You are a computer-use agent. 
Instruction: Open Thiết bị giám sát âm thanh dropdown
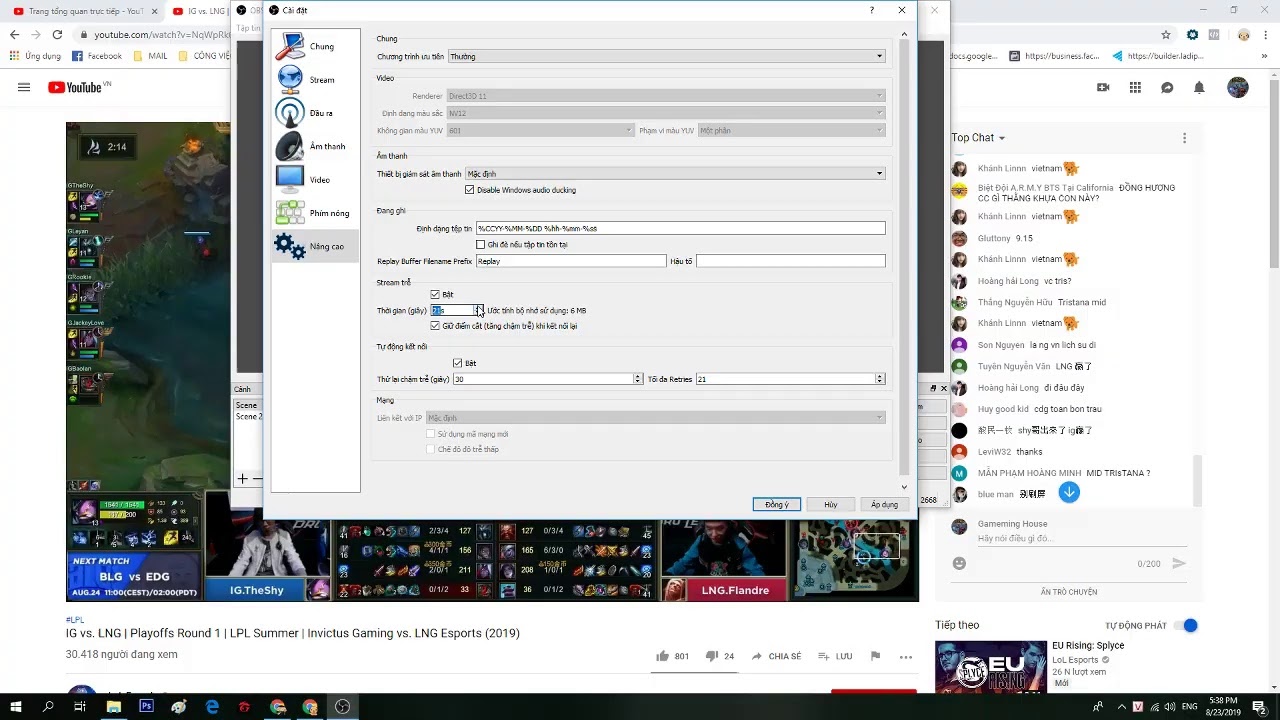[675, 174]
